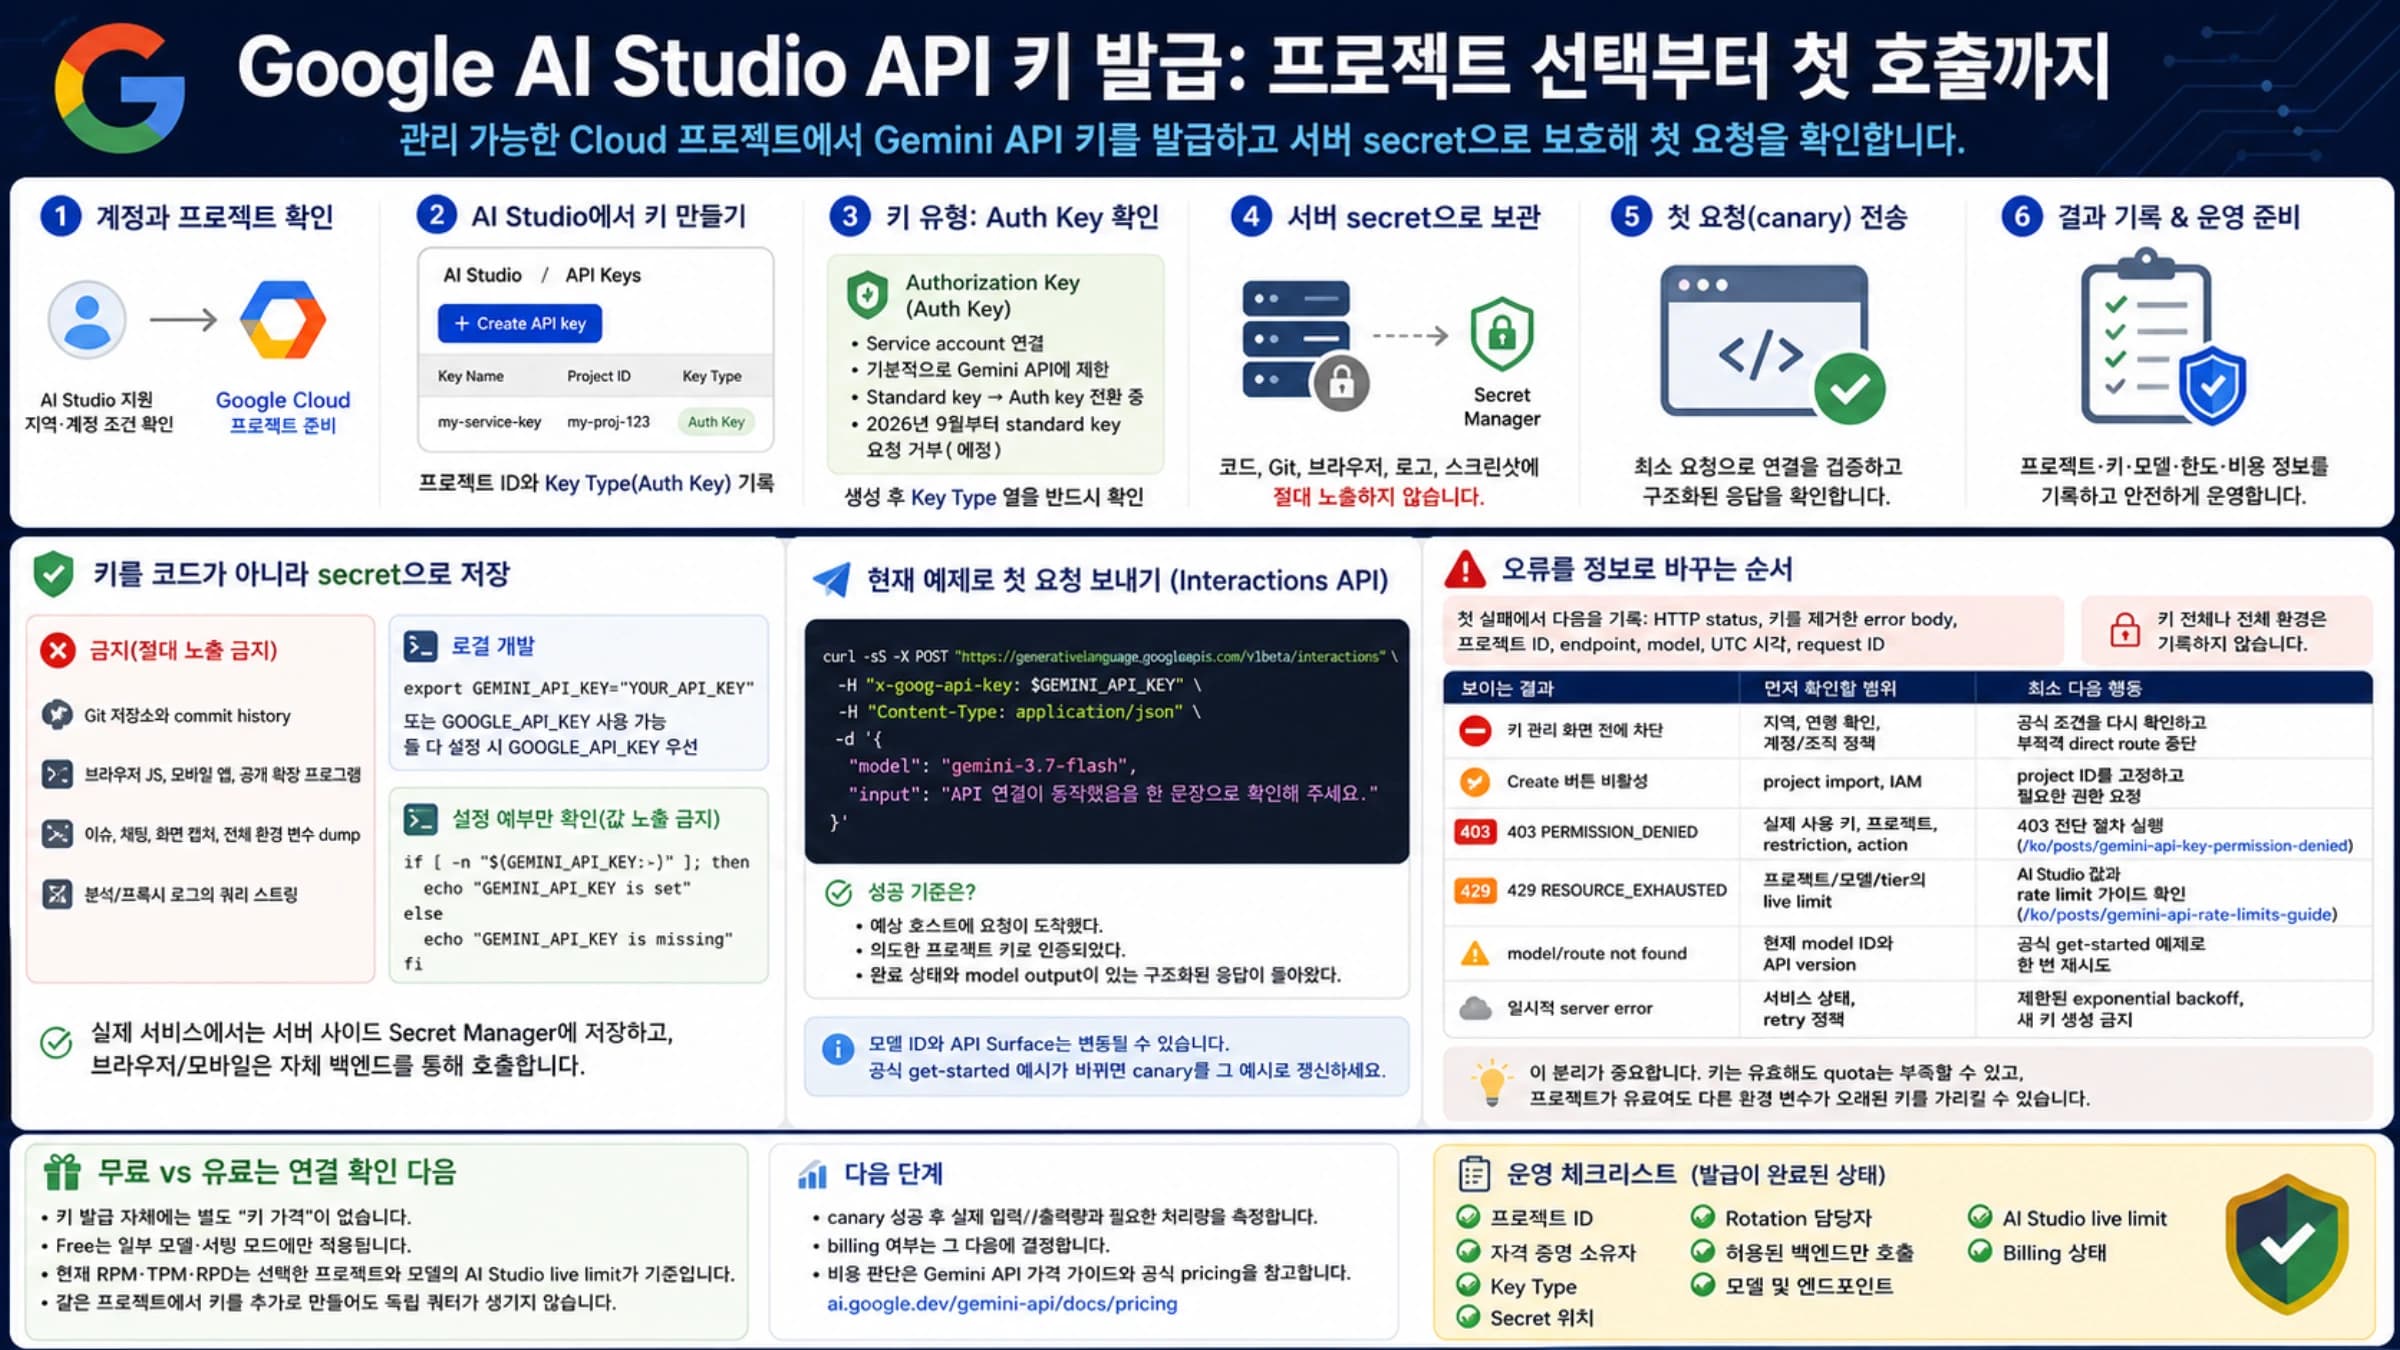Viewport: 2400px width, 1350px height.
Task: Click the Auth Key badge in table
Action: tap(716, 422)
